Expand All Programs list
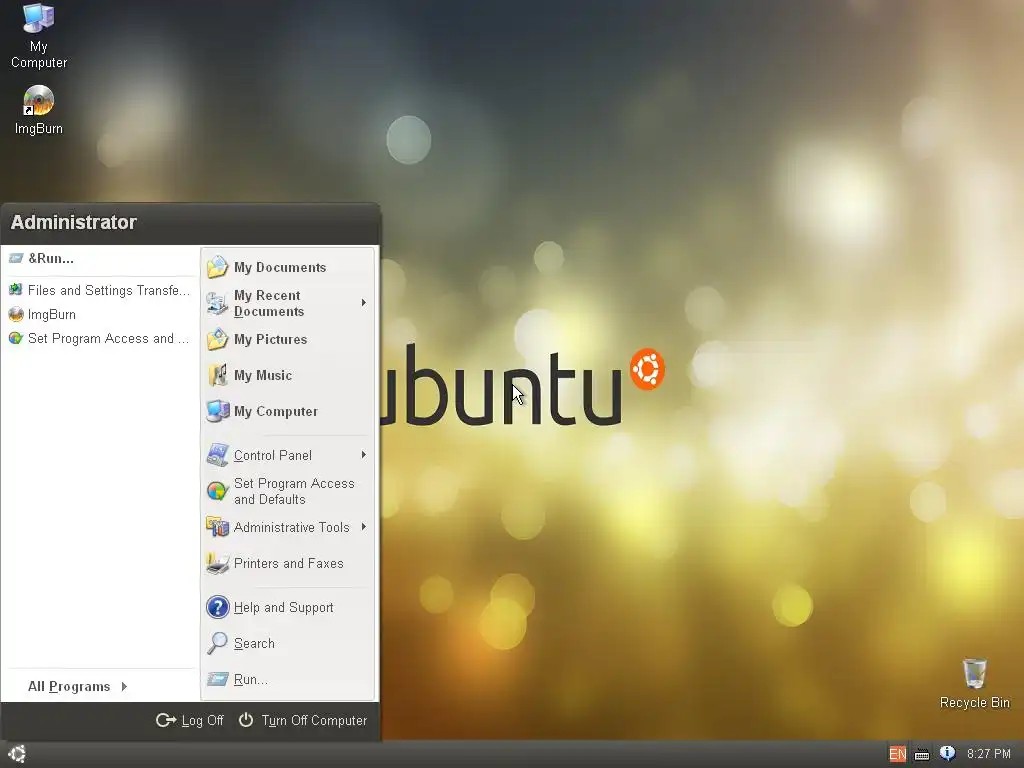 click(x=78, y=686)
